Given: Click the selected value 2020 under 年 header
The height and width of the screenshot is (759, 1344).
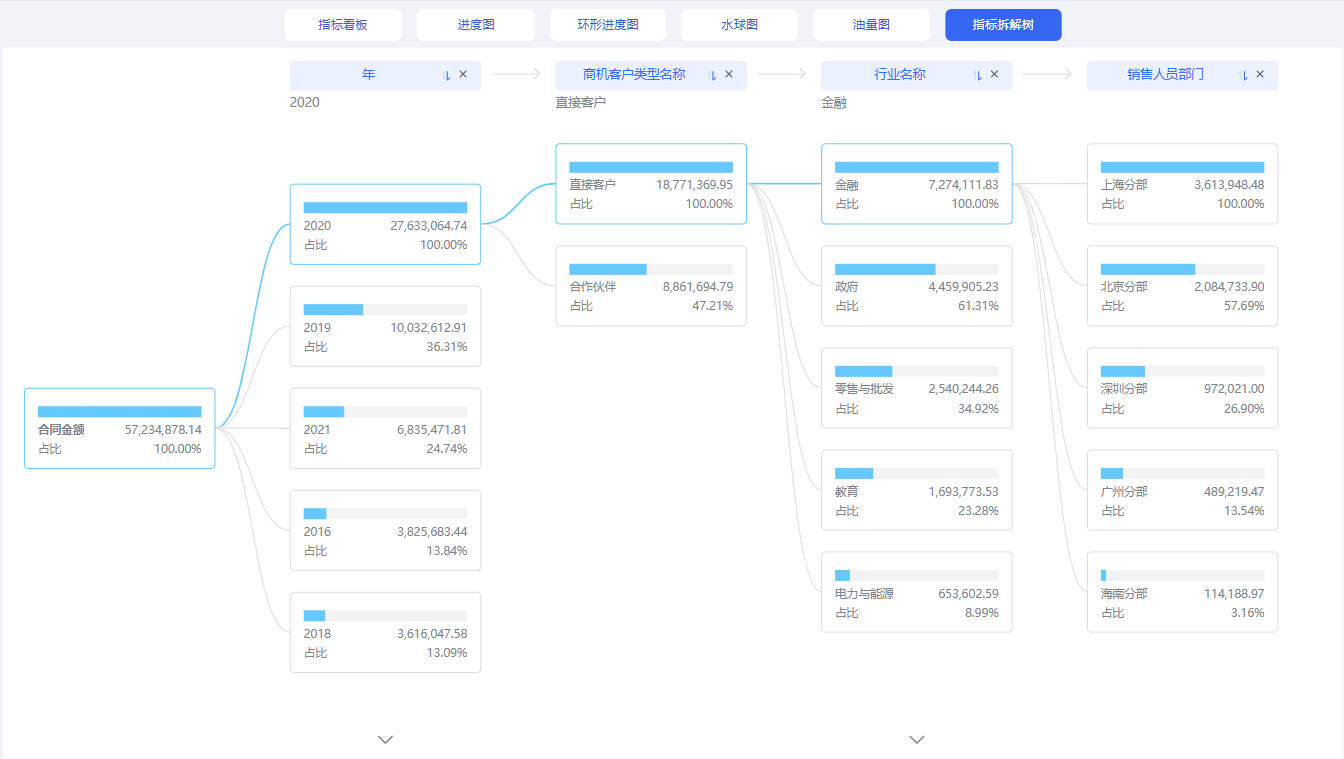Looking at the screenshot, I should [x=305, y=102].
